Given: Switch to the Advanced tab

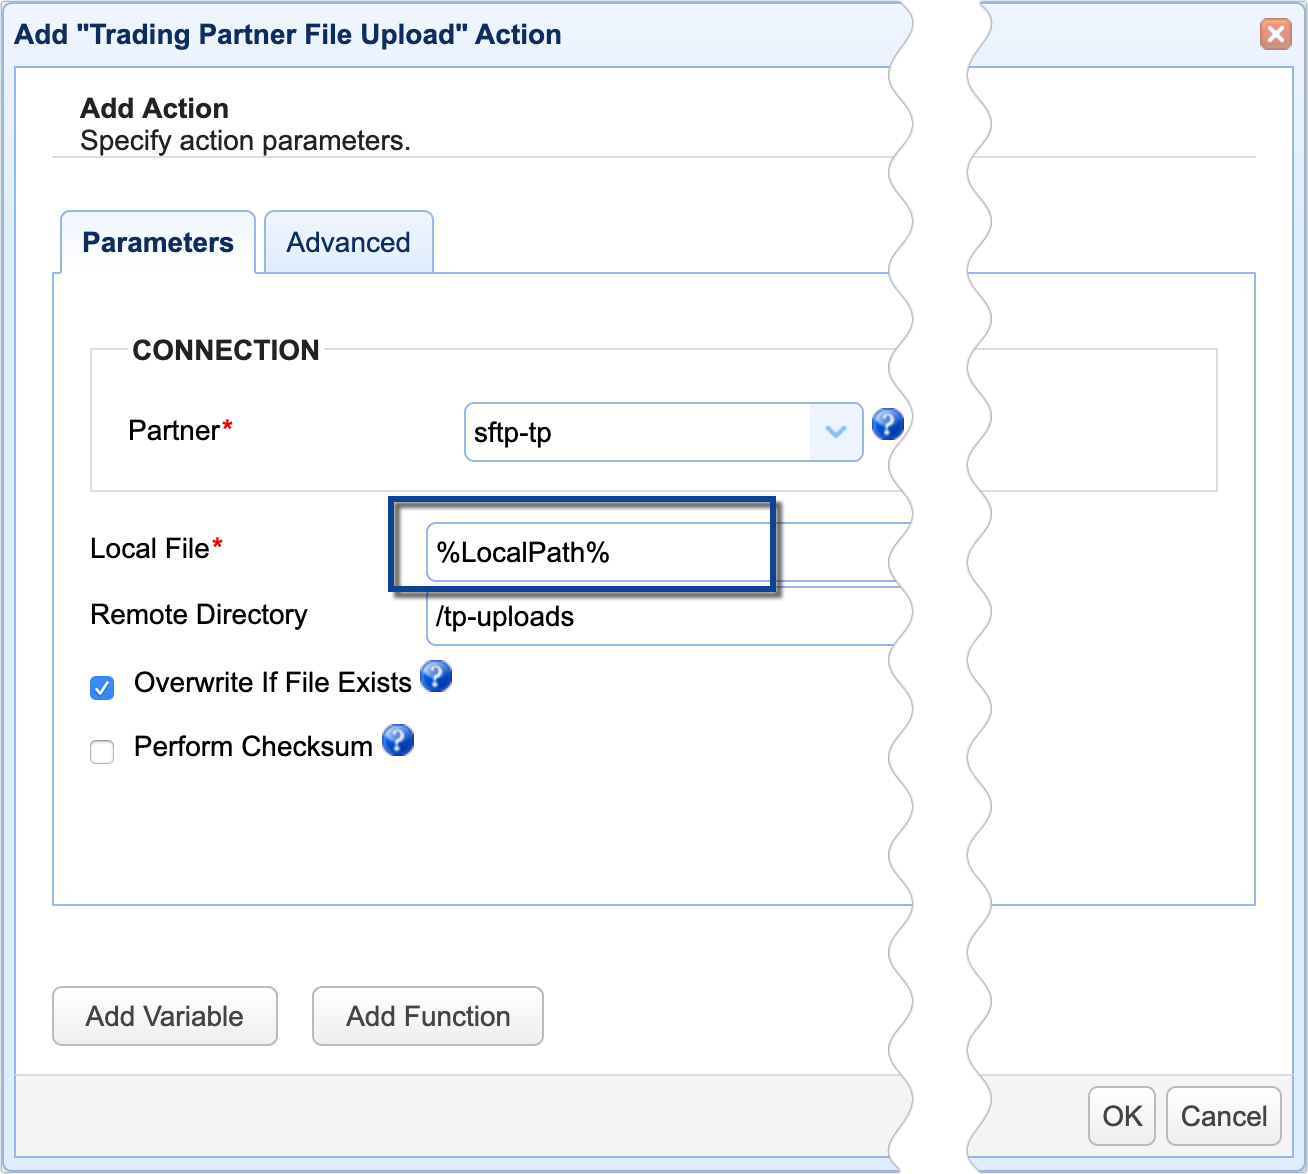Looking at the screenshot, I should coord(348,241).
